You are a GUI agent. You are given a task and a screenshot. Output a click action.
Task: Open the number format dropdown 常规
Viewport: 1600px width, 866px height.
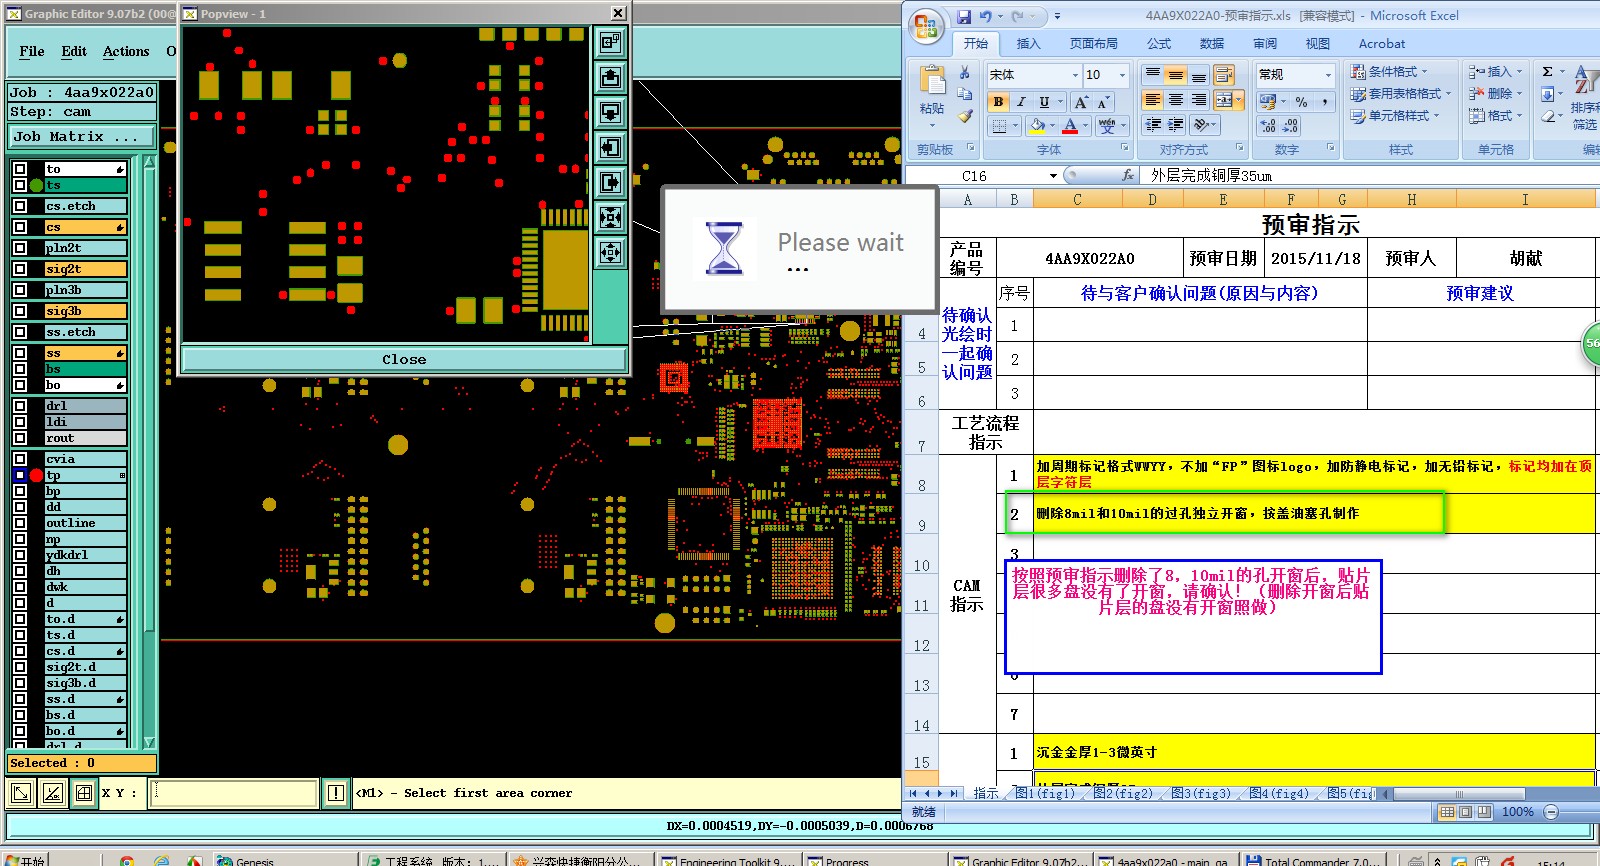point(1328,75)
